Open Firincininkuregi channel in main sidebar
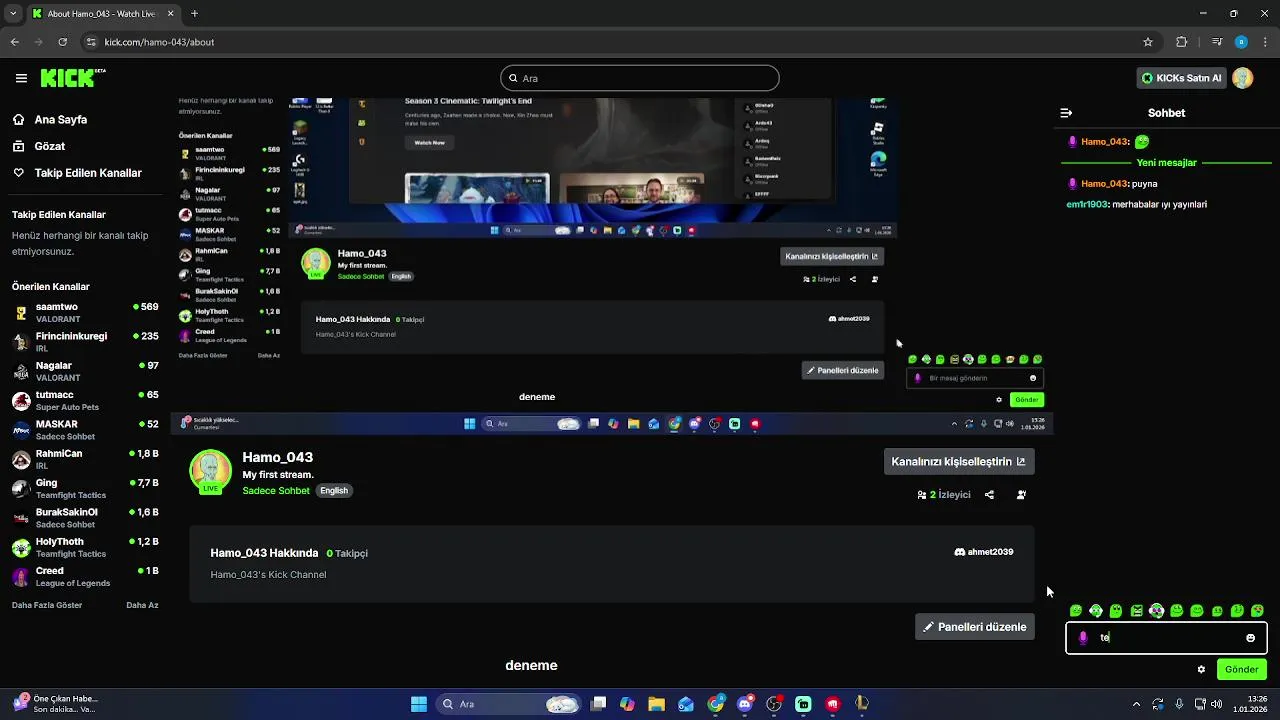 pos(85,342)
